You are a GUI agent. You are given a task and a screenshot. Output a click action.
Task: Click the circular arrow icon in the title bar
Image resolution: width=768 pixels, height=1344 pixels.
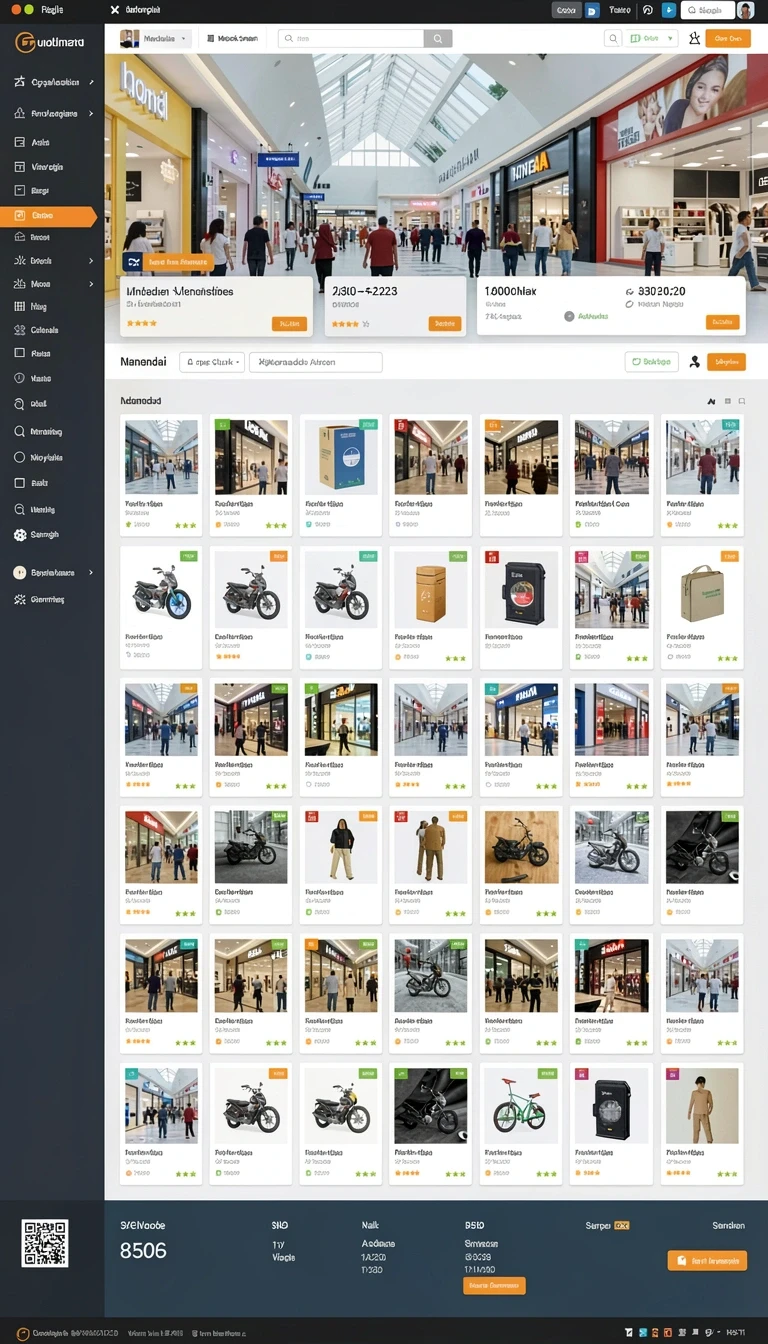tap(647, 10)
